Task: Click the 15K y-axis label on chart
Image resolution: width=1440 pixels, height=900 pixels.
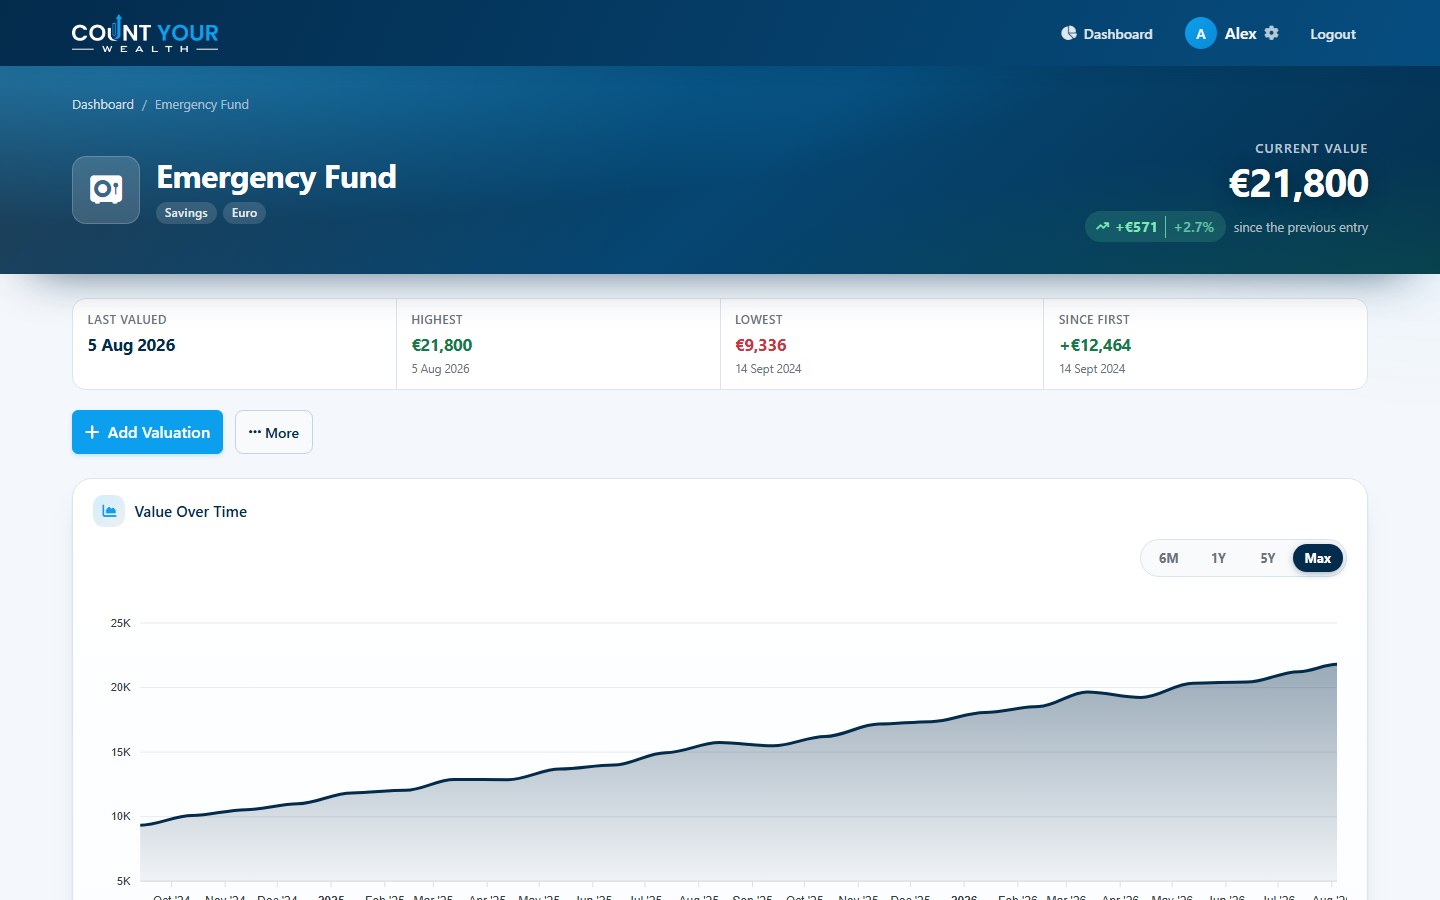Action: (121, 752)
